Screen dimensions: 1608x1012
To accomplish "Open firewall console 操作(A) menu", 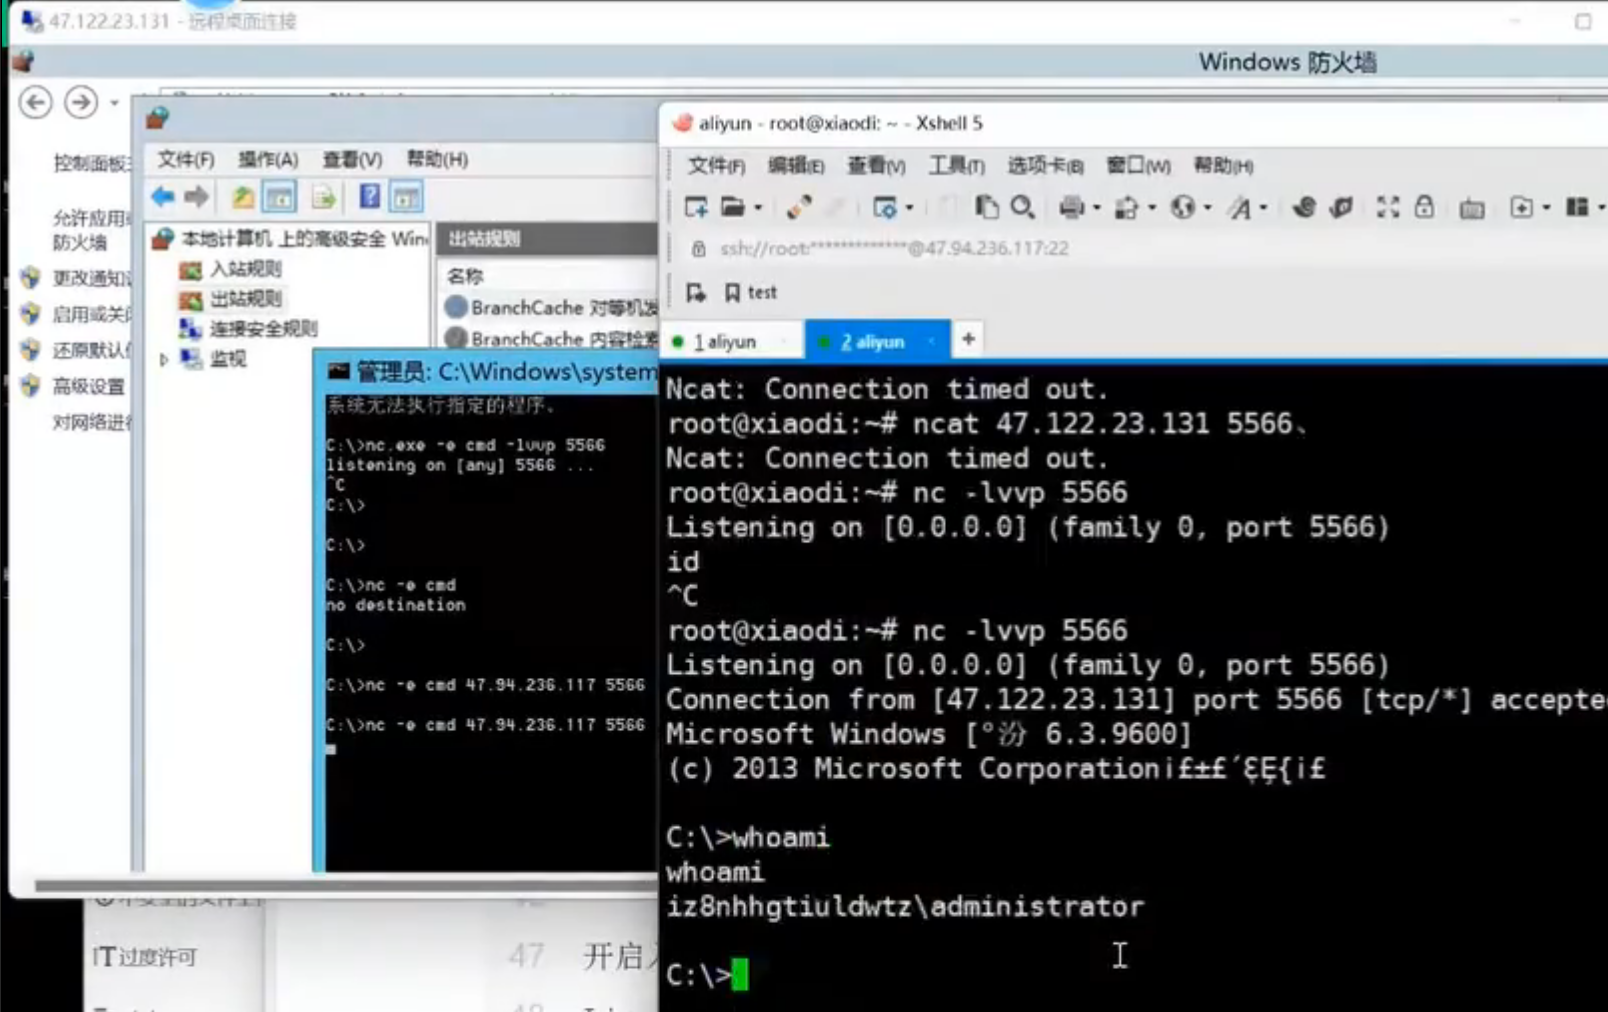I will (x=268, y=159).
